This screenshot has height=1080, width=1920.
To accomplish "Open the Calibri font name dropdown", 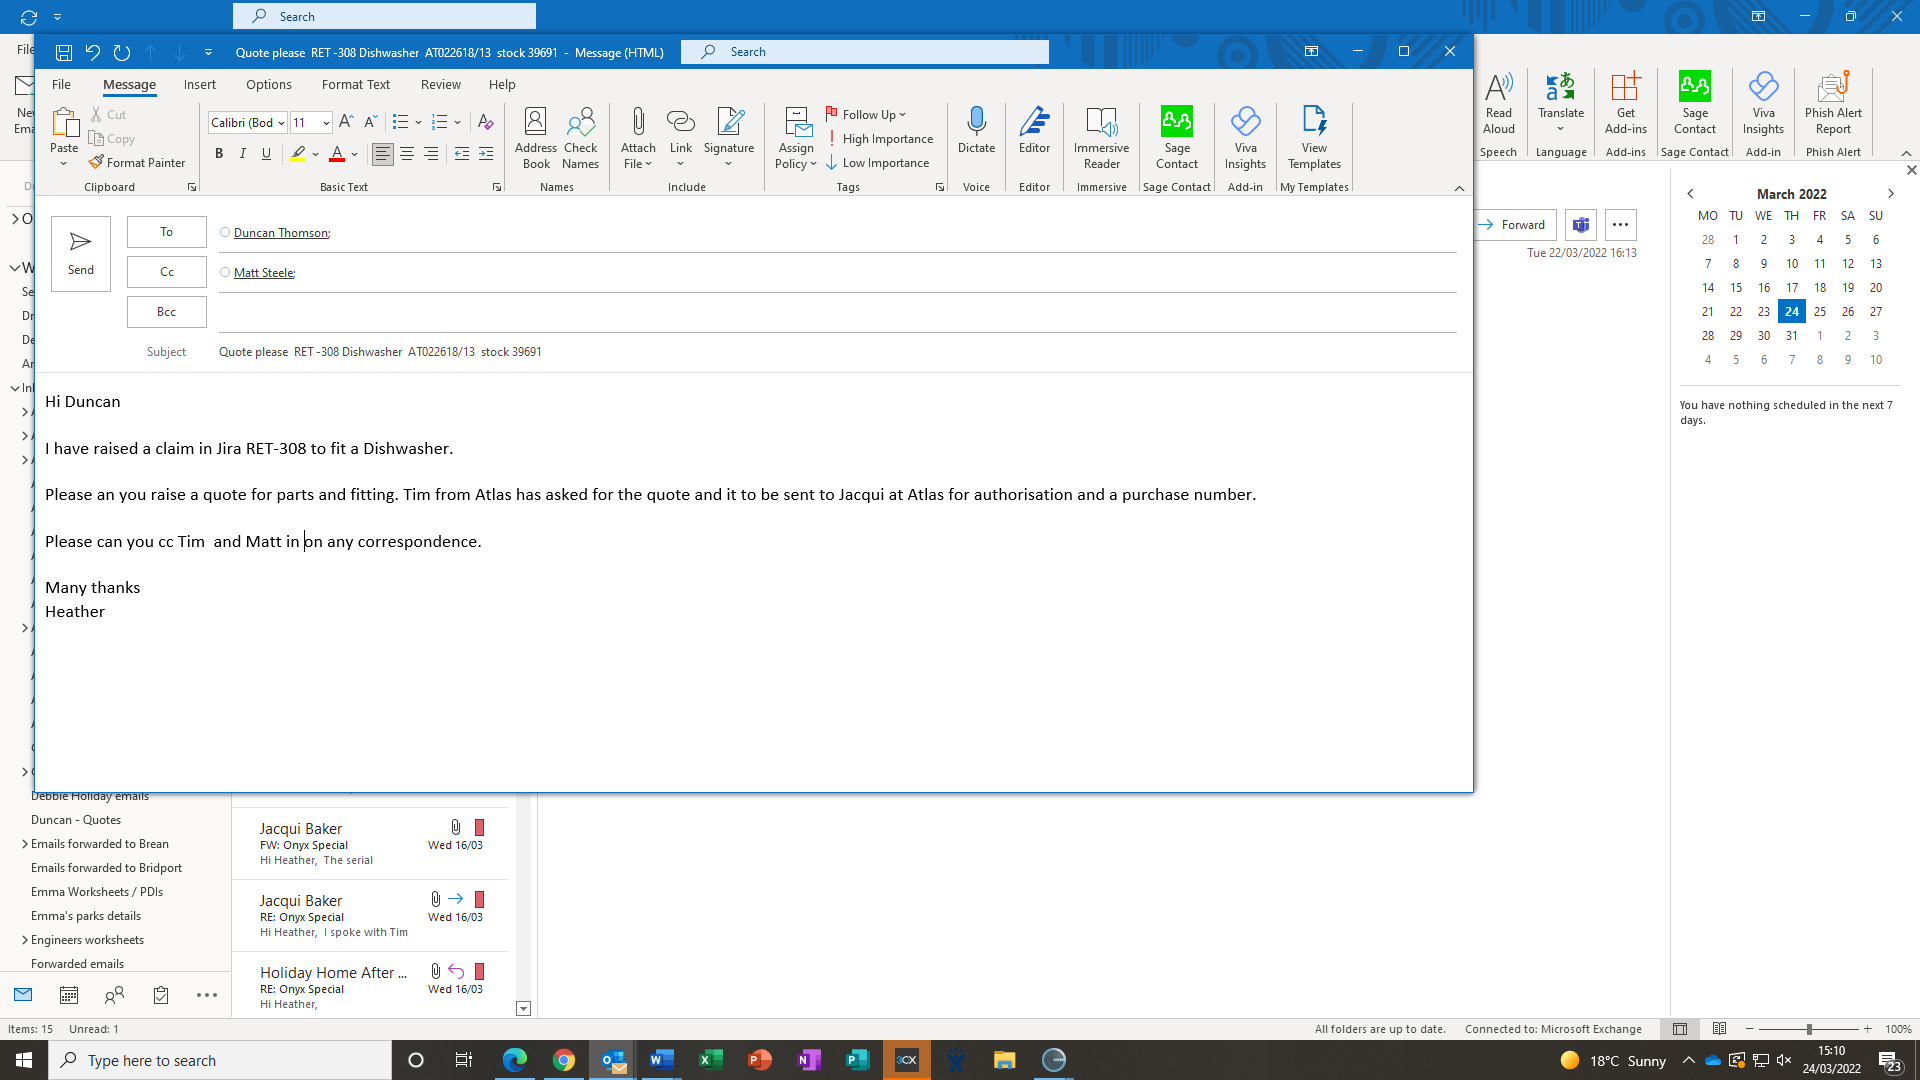I will [x=281, y=123].
